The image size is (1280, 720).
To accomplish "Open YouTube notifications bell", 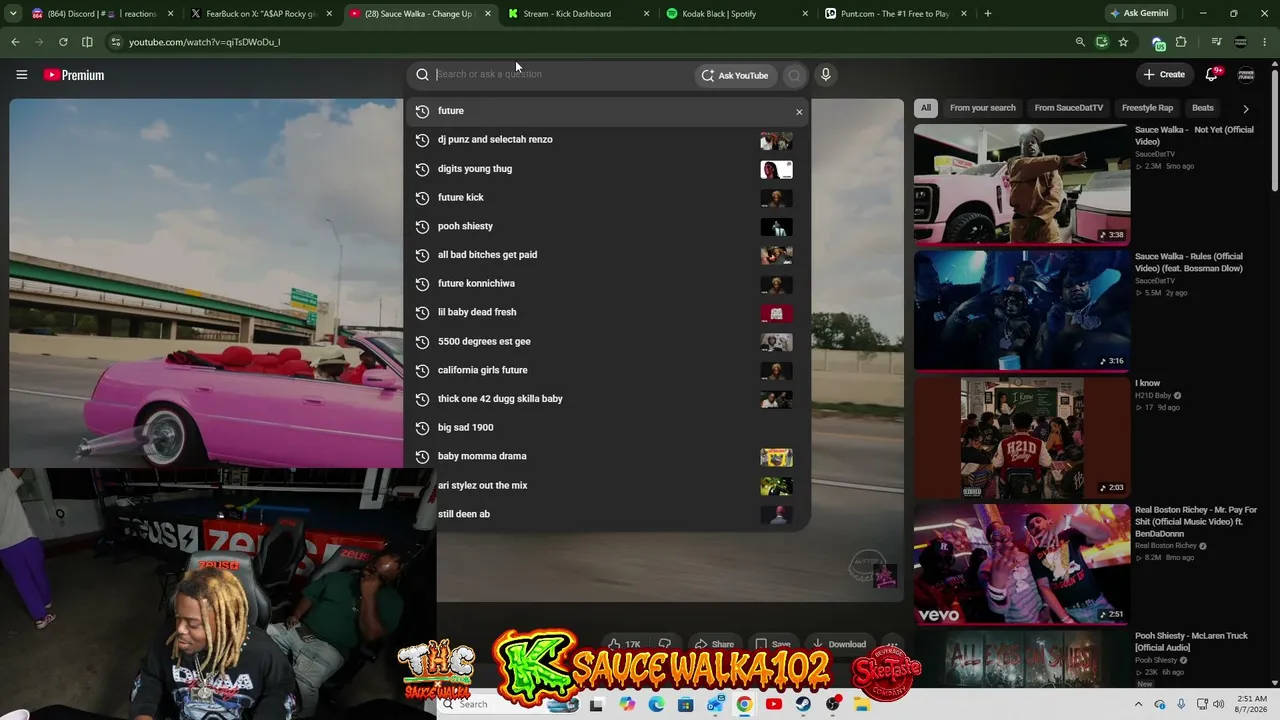I will tap(1212, 74).
